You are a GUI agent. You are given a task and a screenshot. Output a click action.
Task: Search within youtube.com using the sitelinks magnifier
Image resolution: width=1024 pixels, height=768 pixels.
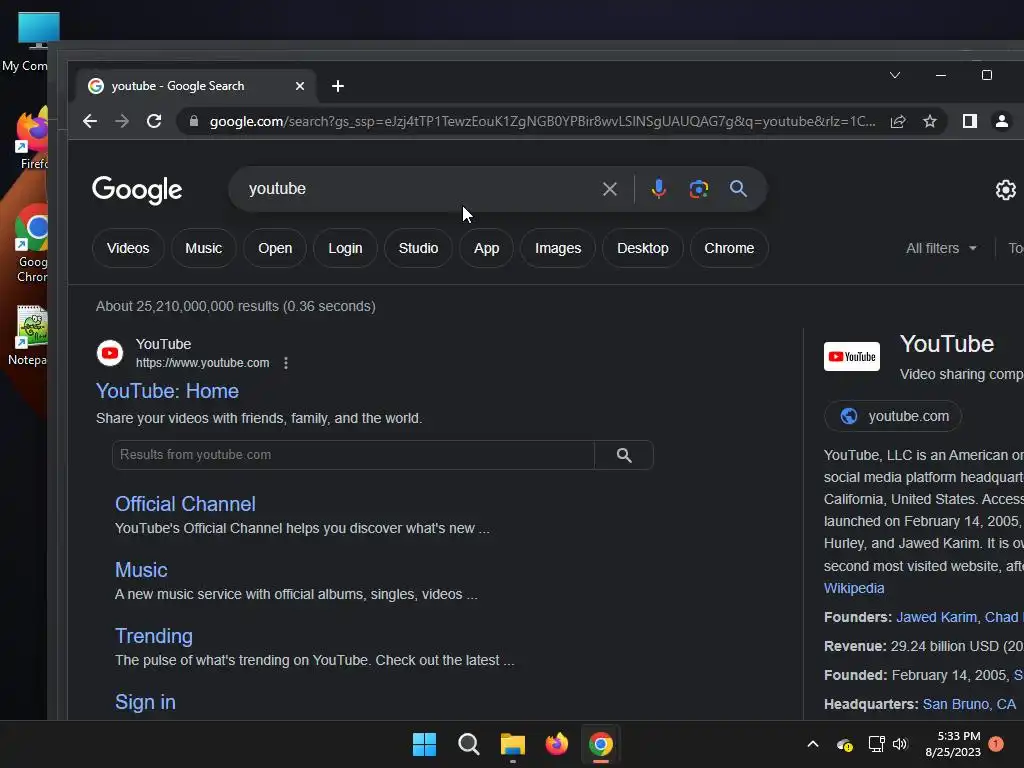pos(624,455)
